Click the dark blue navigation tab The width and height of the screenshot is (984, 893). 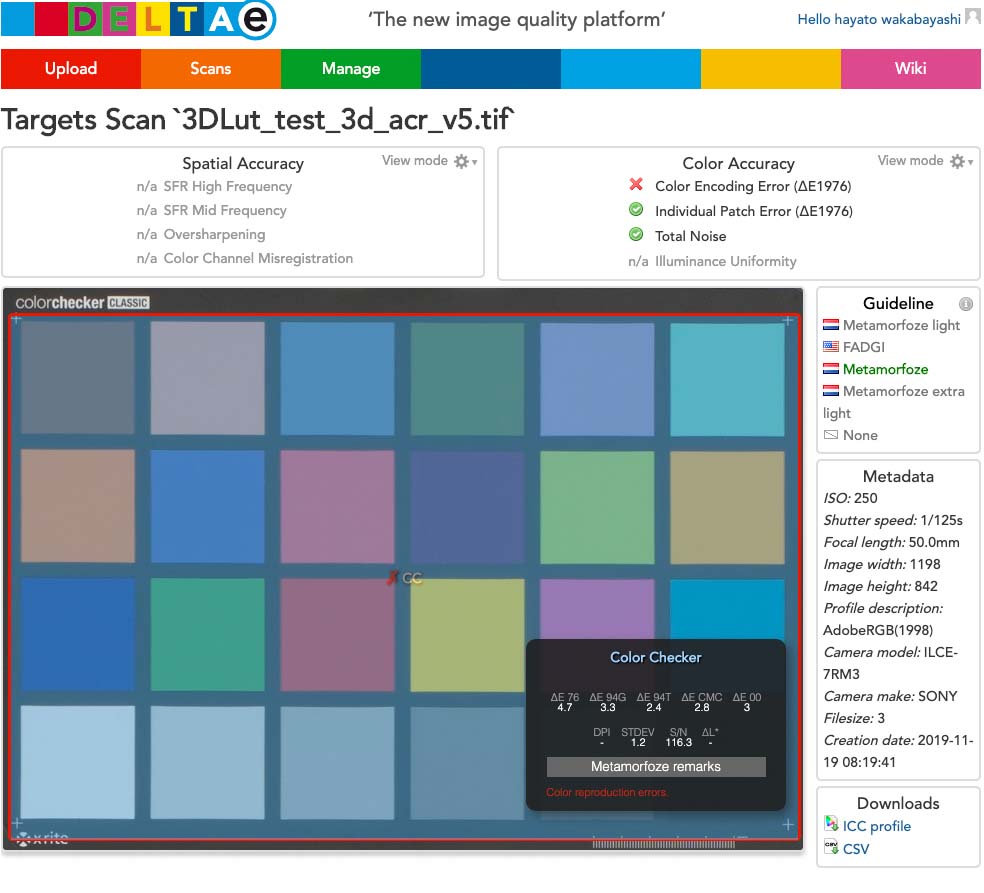pyautogui.click(x=491, y=68)
